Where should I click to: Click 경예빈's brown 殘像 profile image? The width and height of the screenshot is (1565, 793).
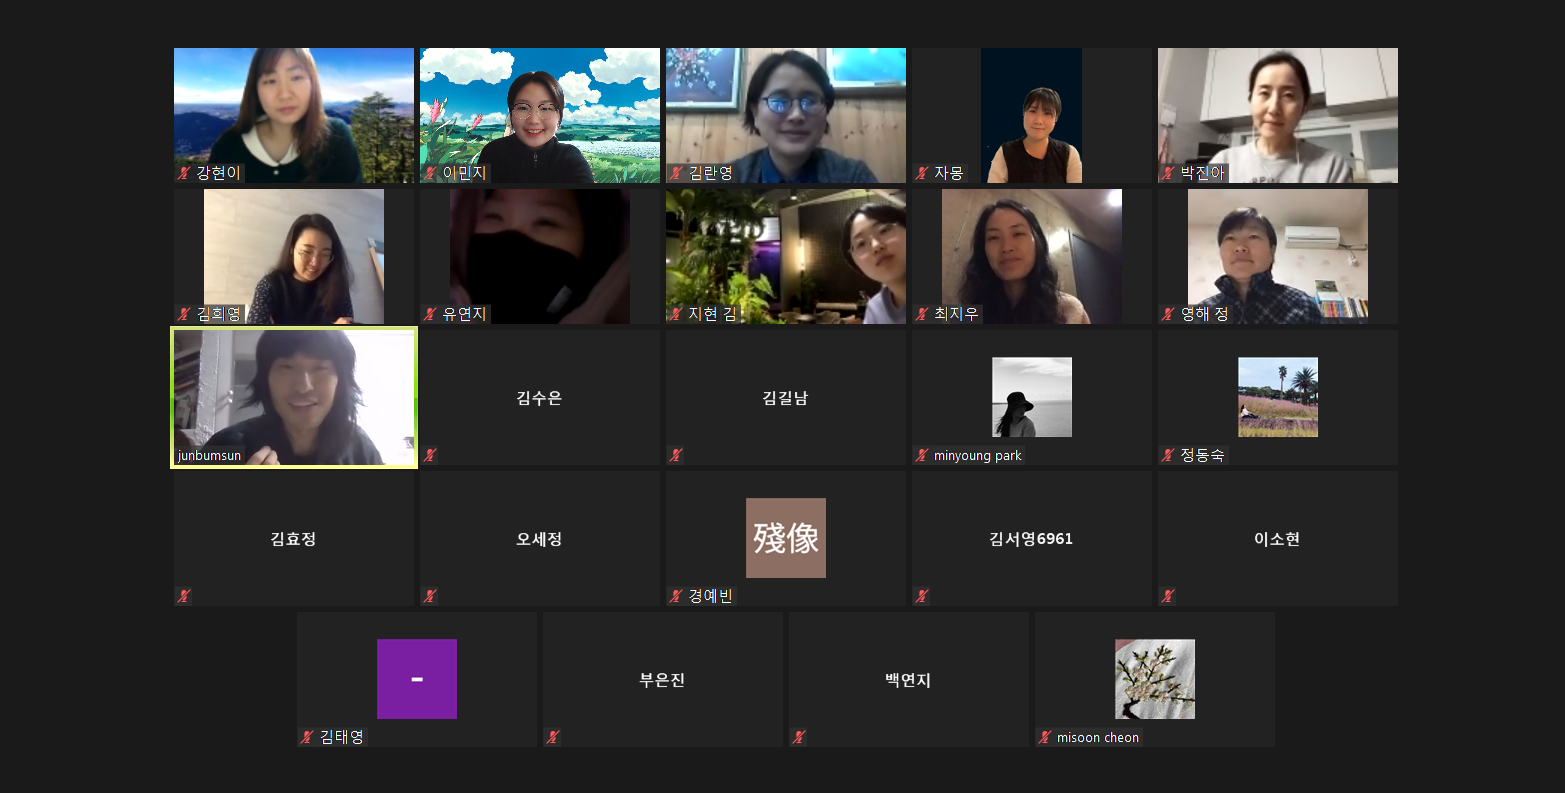click(x=786, y=538)
